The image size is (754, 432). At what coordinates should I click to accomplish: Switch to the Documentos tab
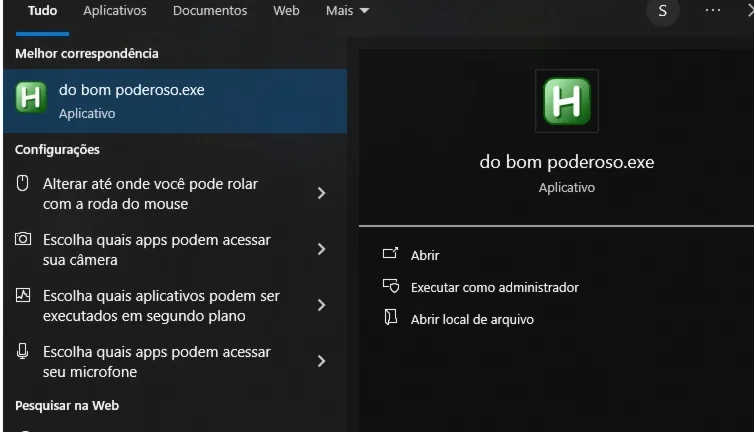click(210, 11)
